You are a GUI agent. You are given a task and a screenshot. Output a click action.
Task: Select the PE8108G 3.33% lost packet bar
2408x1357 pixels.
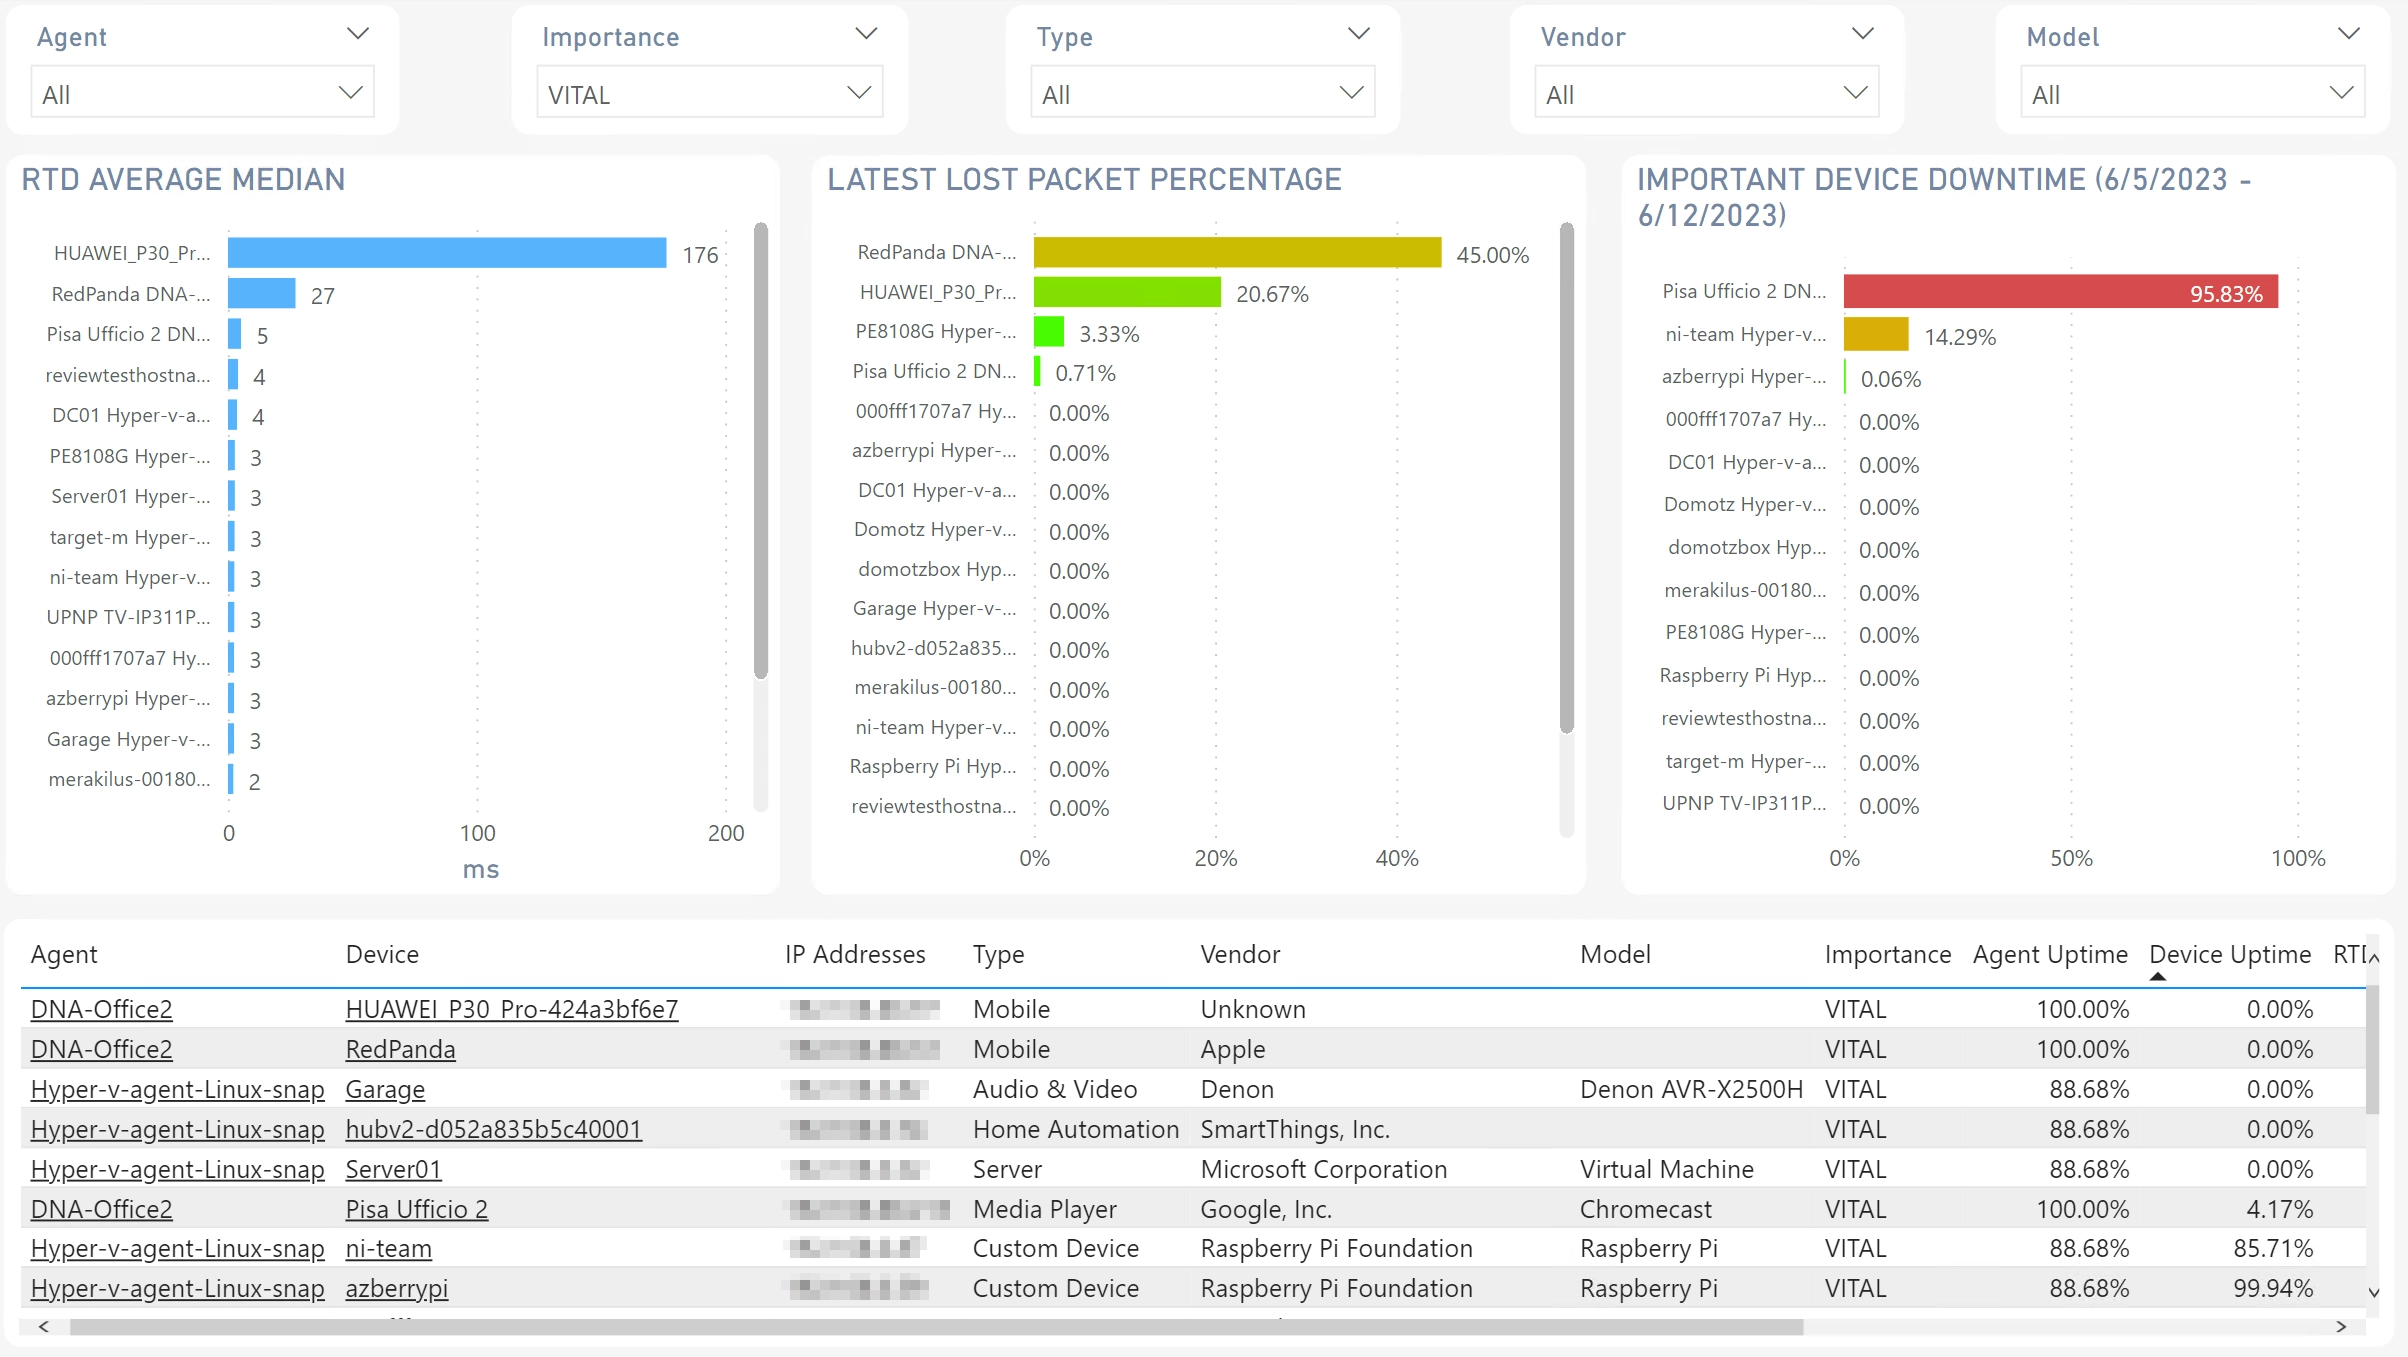(1049, 331)
